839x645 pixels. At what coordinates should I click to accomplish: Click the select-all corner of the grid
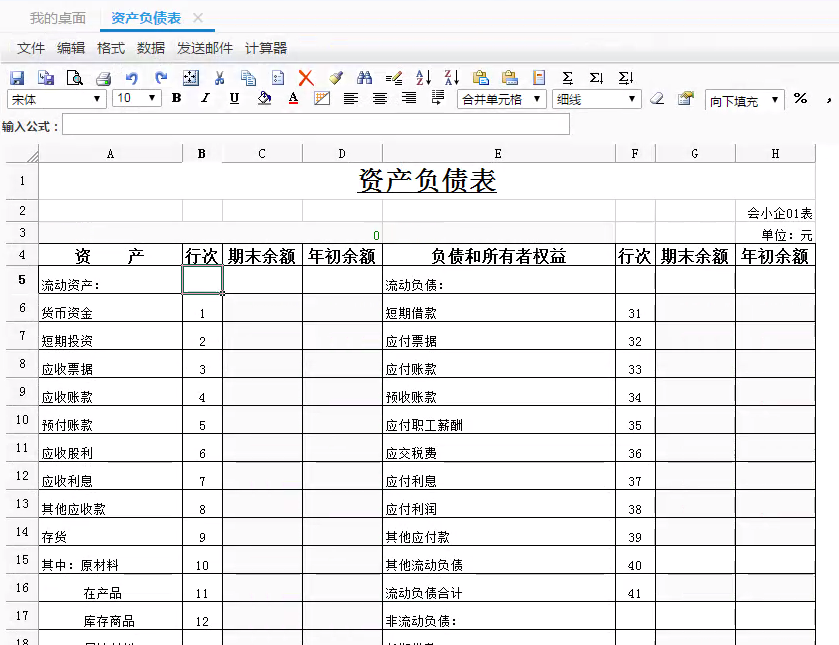pos(22,154)
